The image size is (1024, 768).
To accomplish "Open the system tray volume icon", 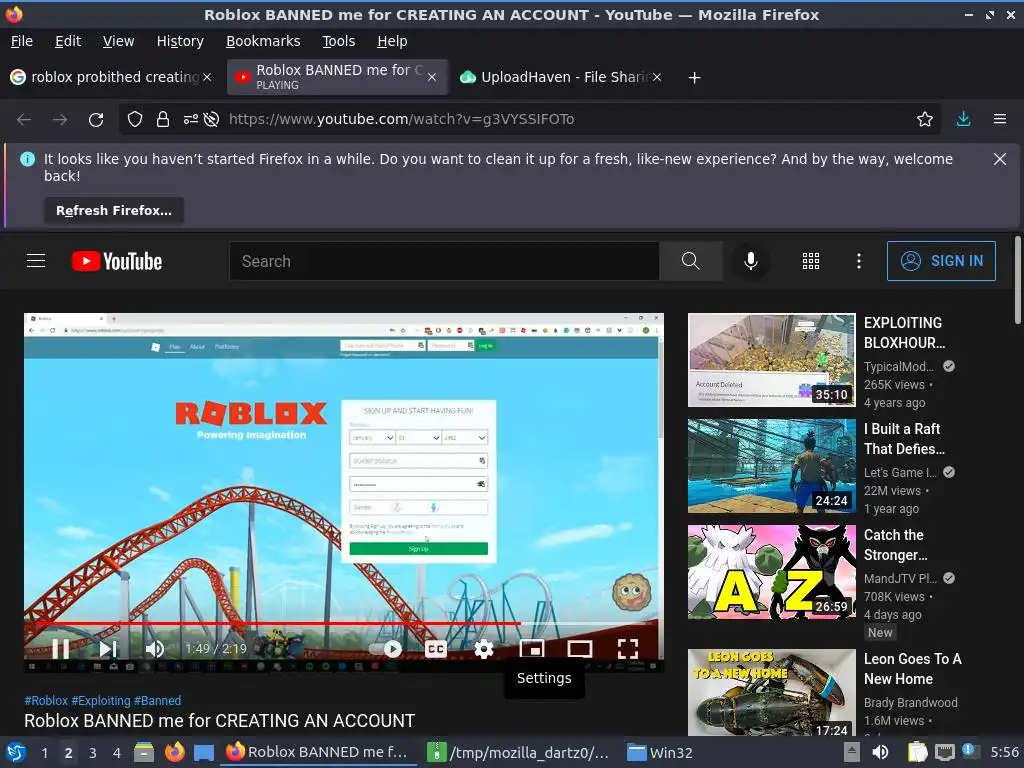I will (880, 752).
